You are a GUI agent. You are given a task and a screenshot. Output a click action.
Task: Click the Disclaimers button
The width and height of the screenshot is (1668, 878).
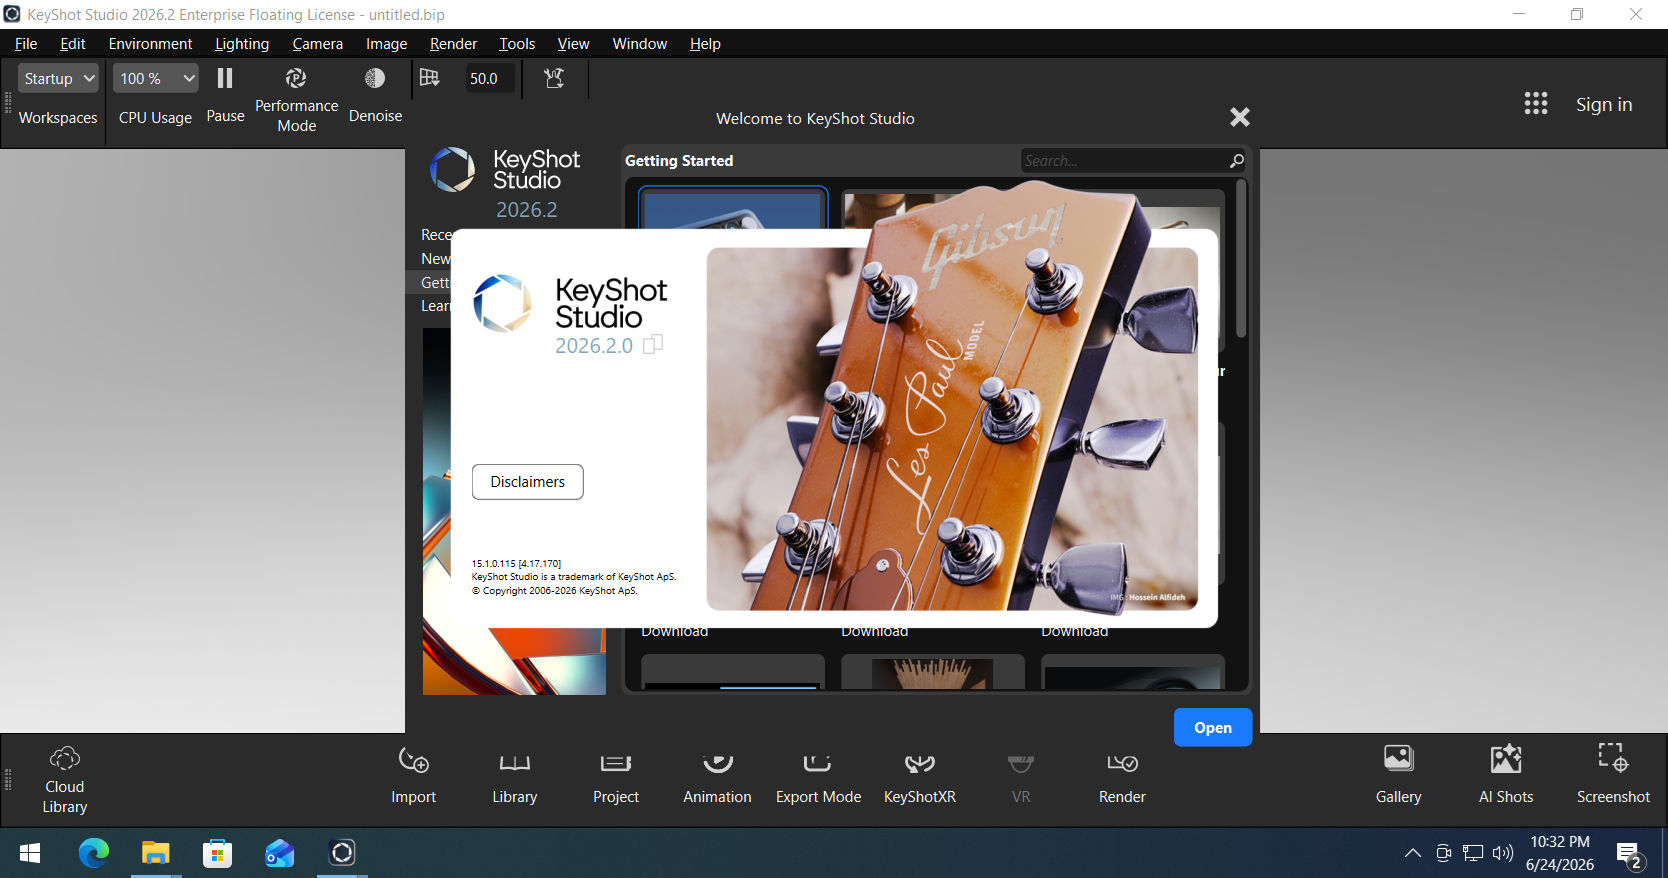[528, 482]
